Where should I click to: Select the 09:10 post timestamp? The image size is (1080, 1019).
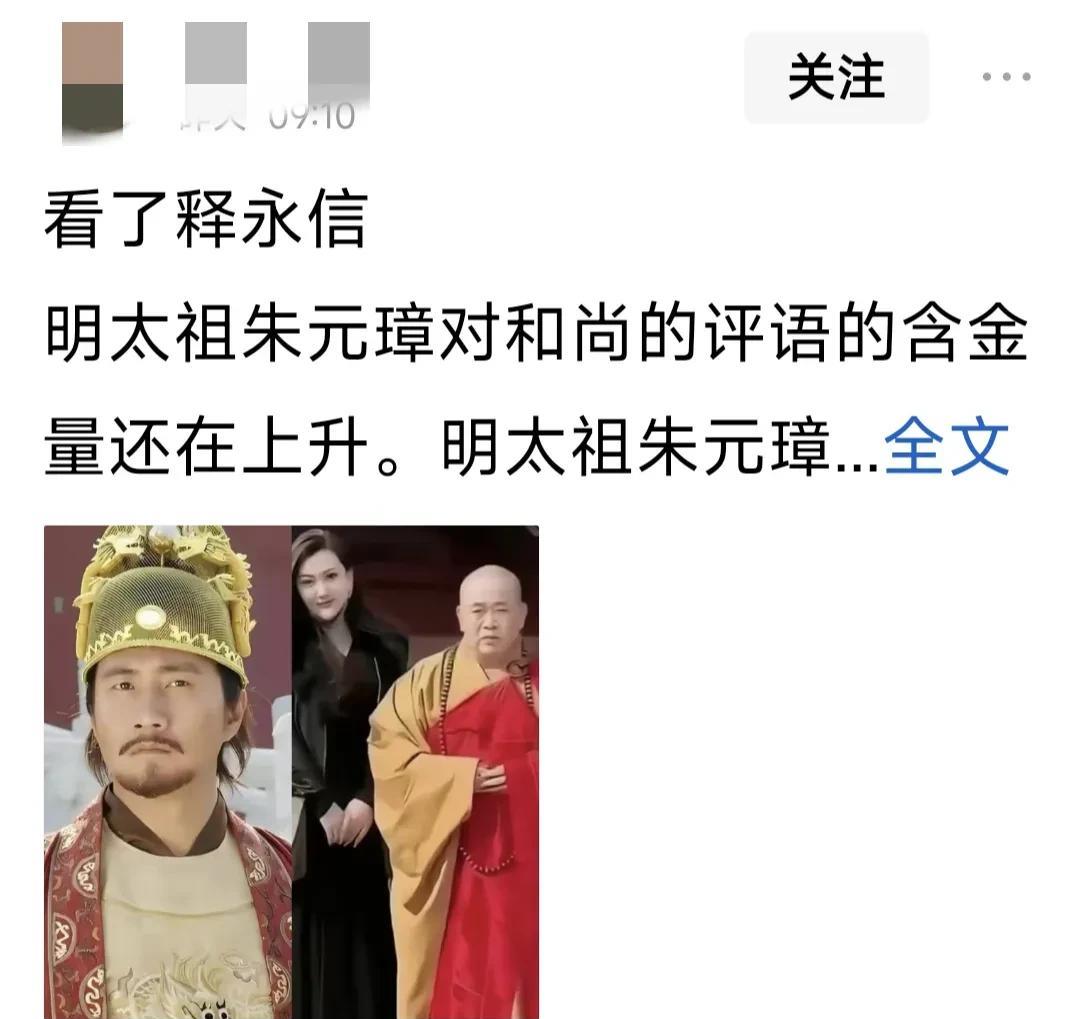point(312,115)
